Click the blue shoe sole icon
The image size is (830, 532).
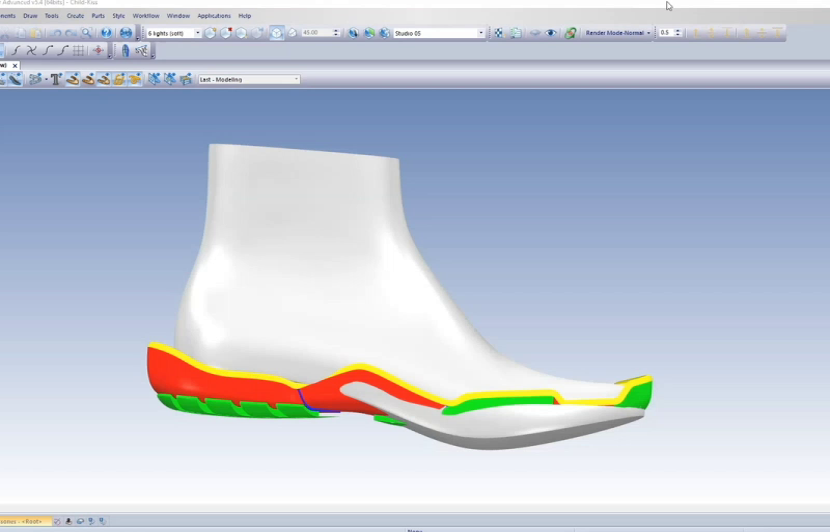click(x=125, y=51)
